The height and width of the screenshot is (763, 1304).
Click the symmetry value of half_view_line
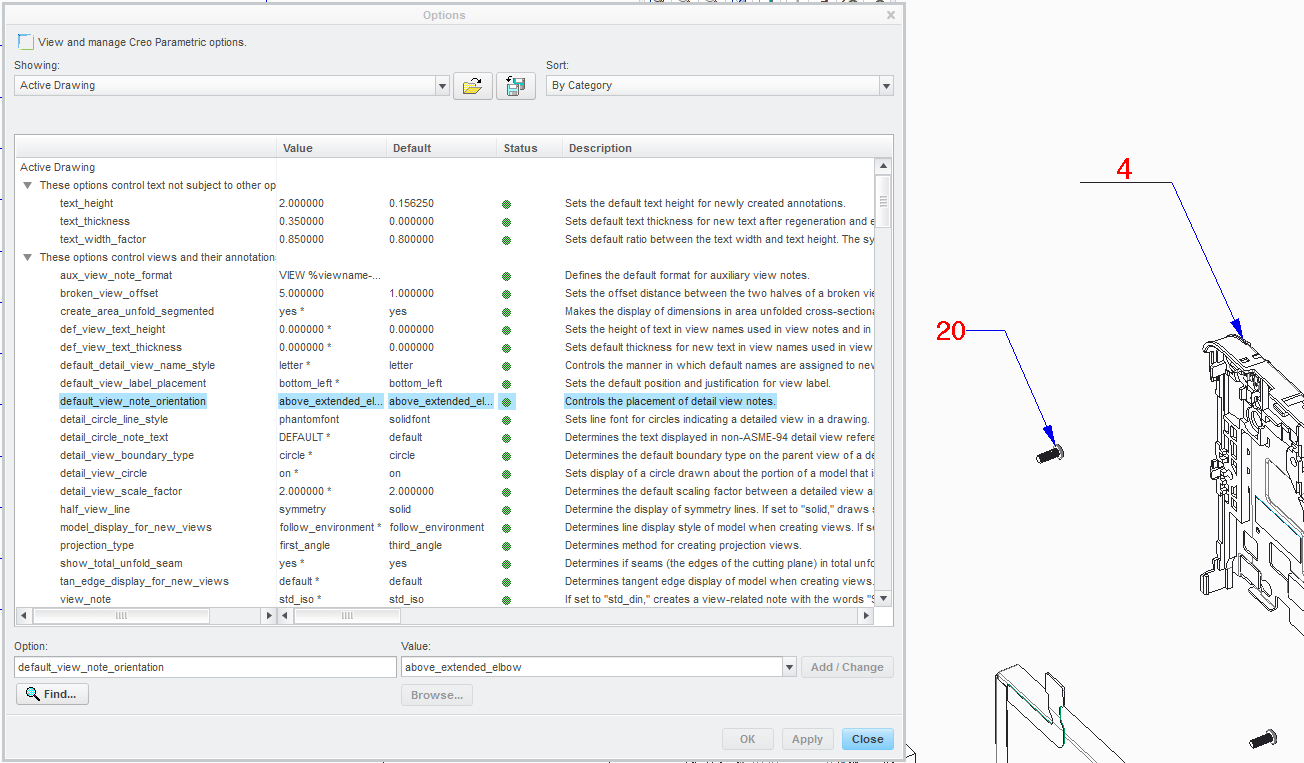[x=304, y=510]
